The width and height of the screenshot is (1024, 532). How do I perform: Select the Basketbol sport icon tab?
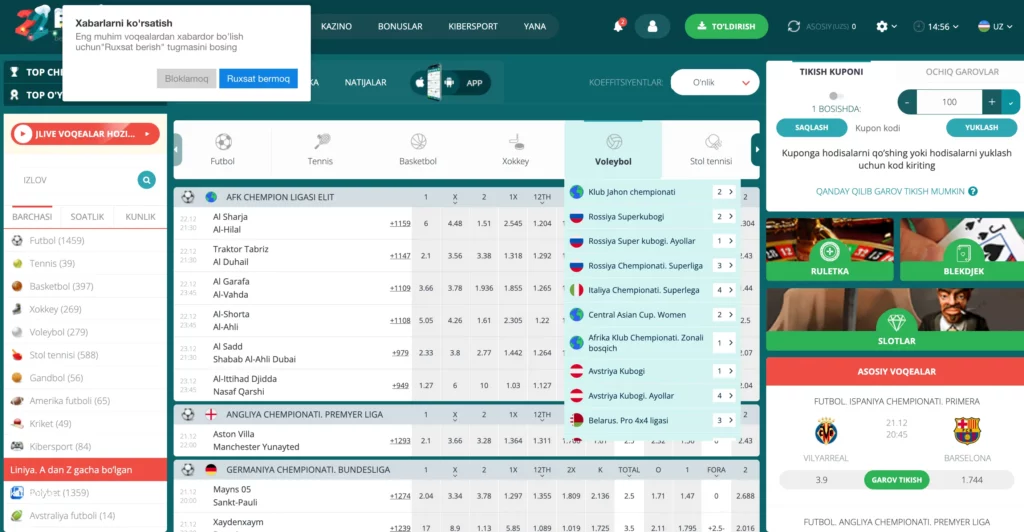point(418,149)
